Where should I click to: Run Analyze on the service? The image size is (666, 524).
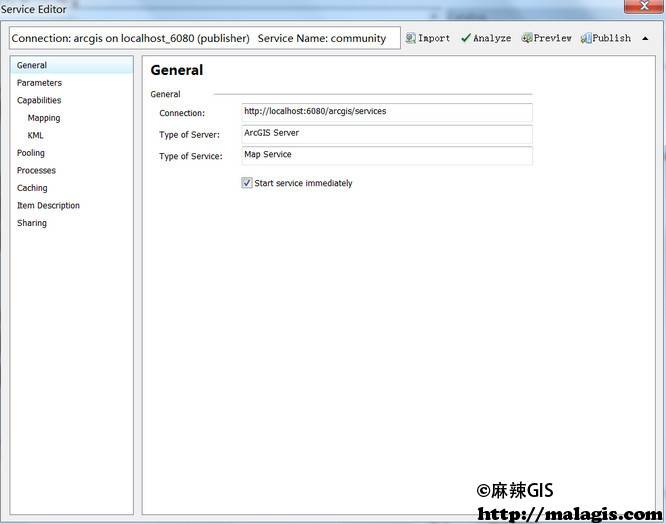click(486, 38)
